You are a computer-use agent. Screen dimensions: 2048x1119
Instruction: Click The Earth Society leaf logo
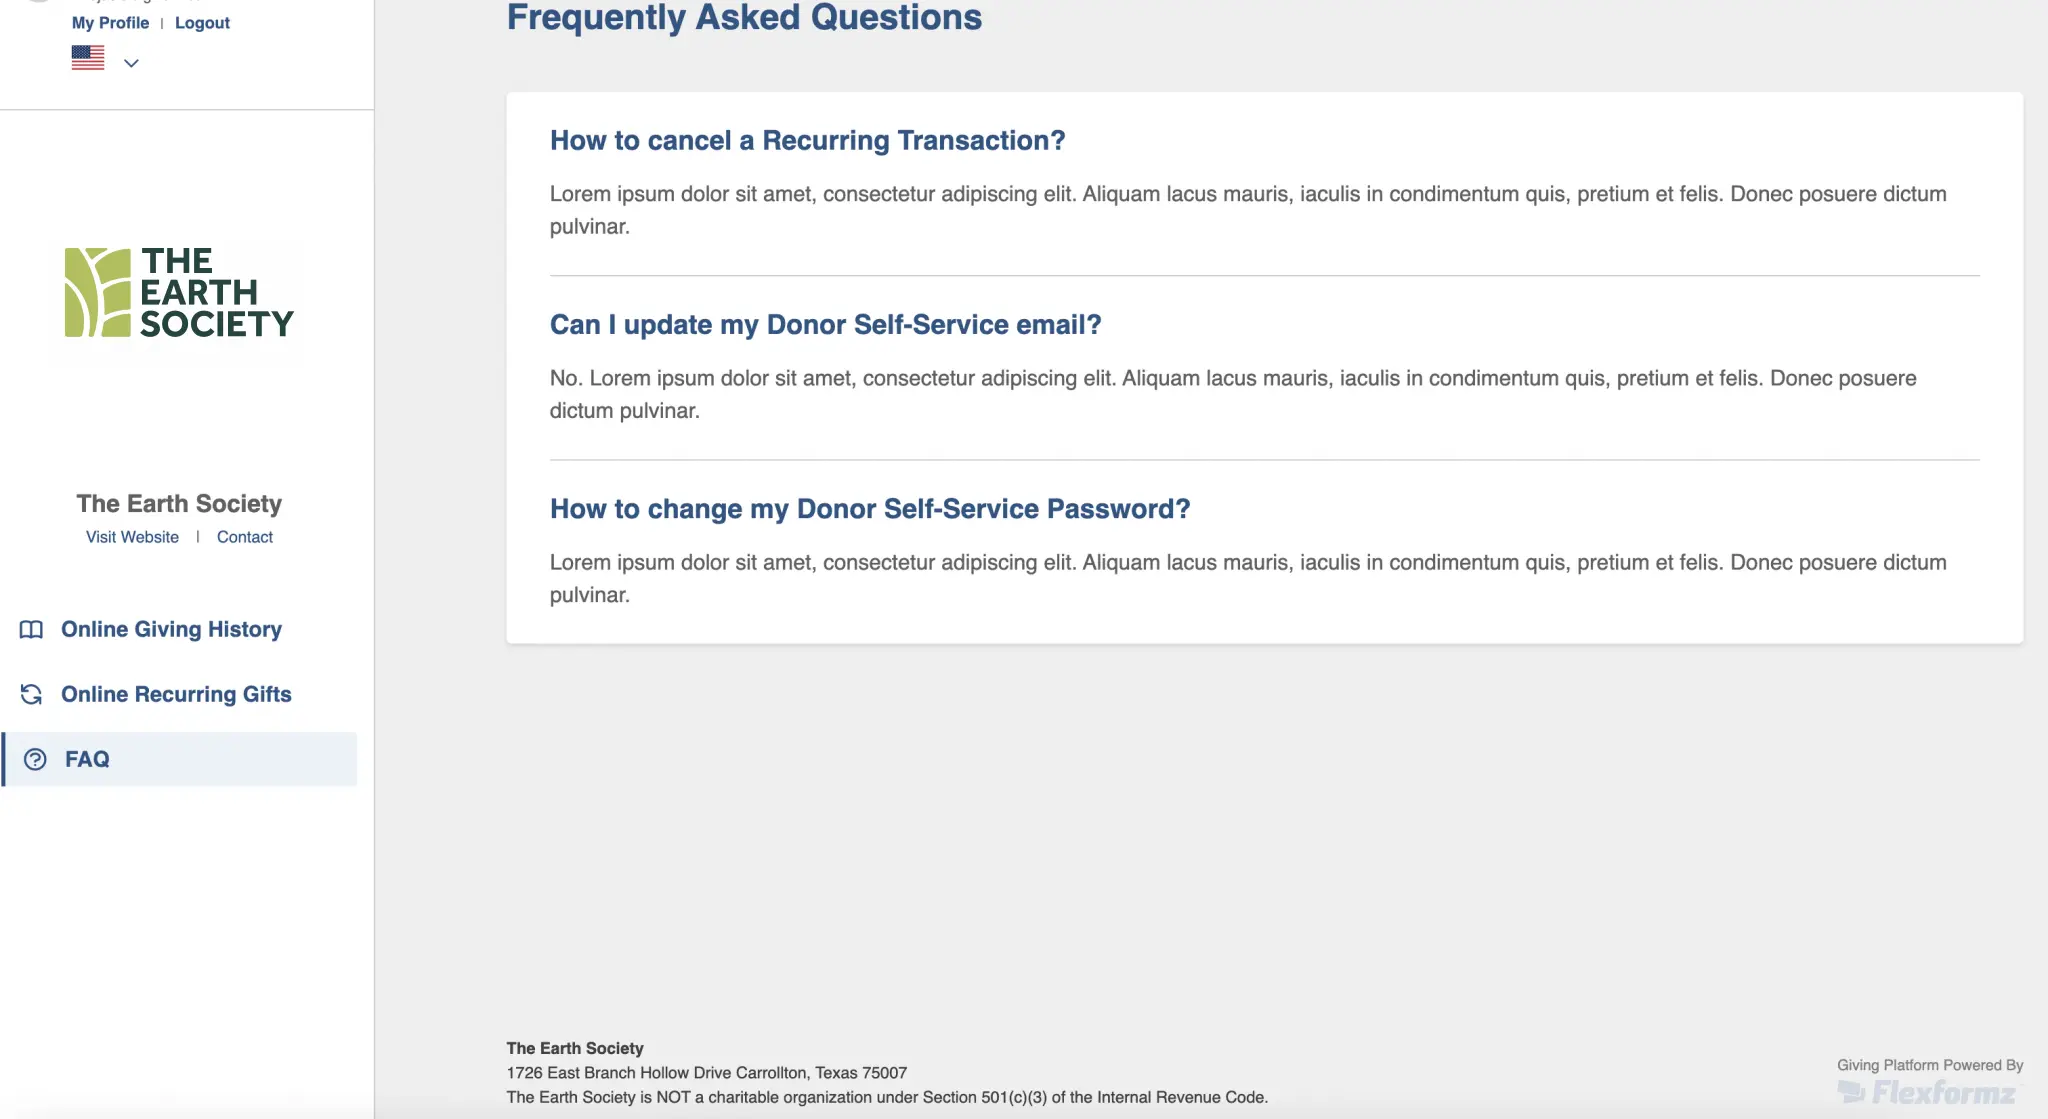[98, 293]
